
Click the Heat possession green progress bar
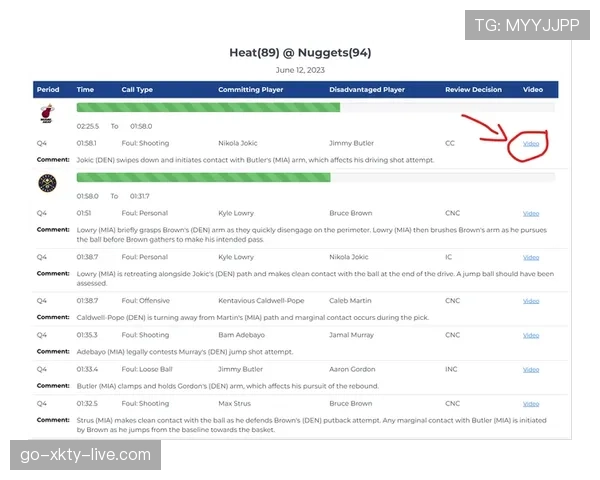tap(208, 108)
